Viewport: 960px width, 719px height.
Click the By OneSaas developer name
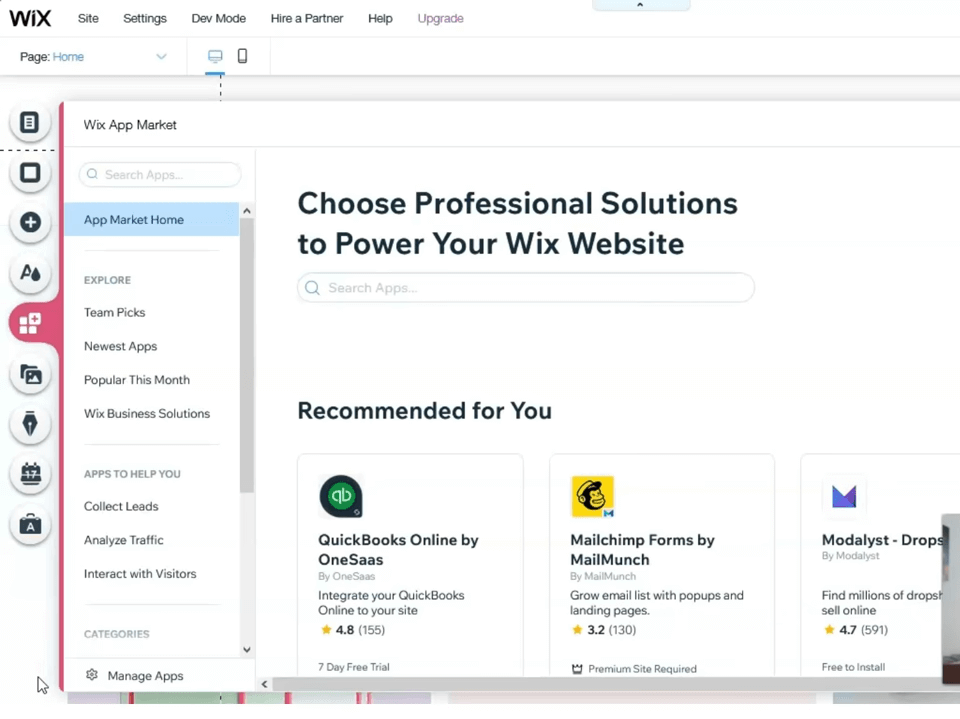click(x=347, y=576)
